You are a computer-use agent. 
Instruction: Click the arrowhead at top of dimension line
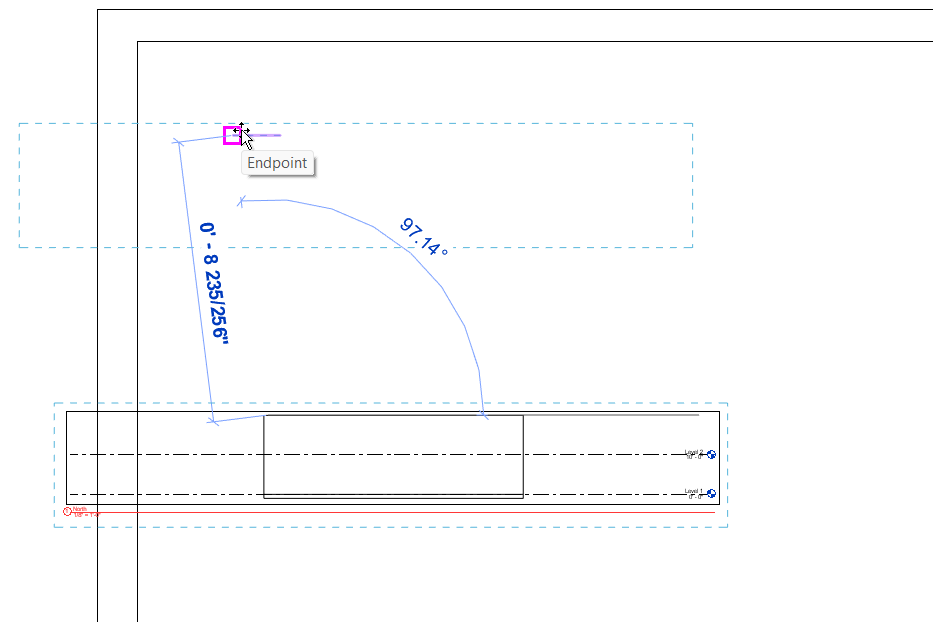179,141
